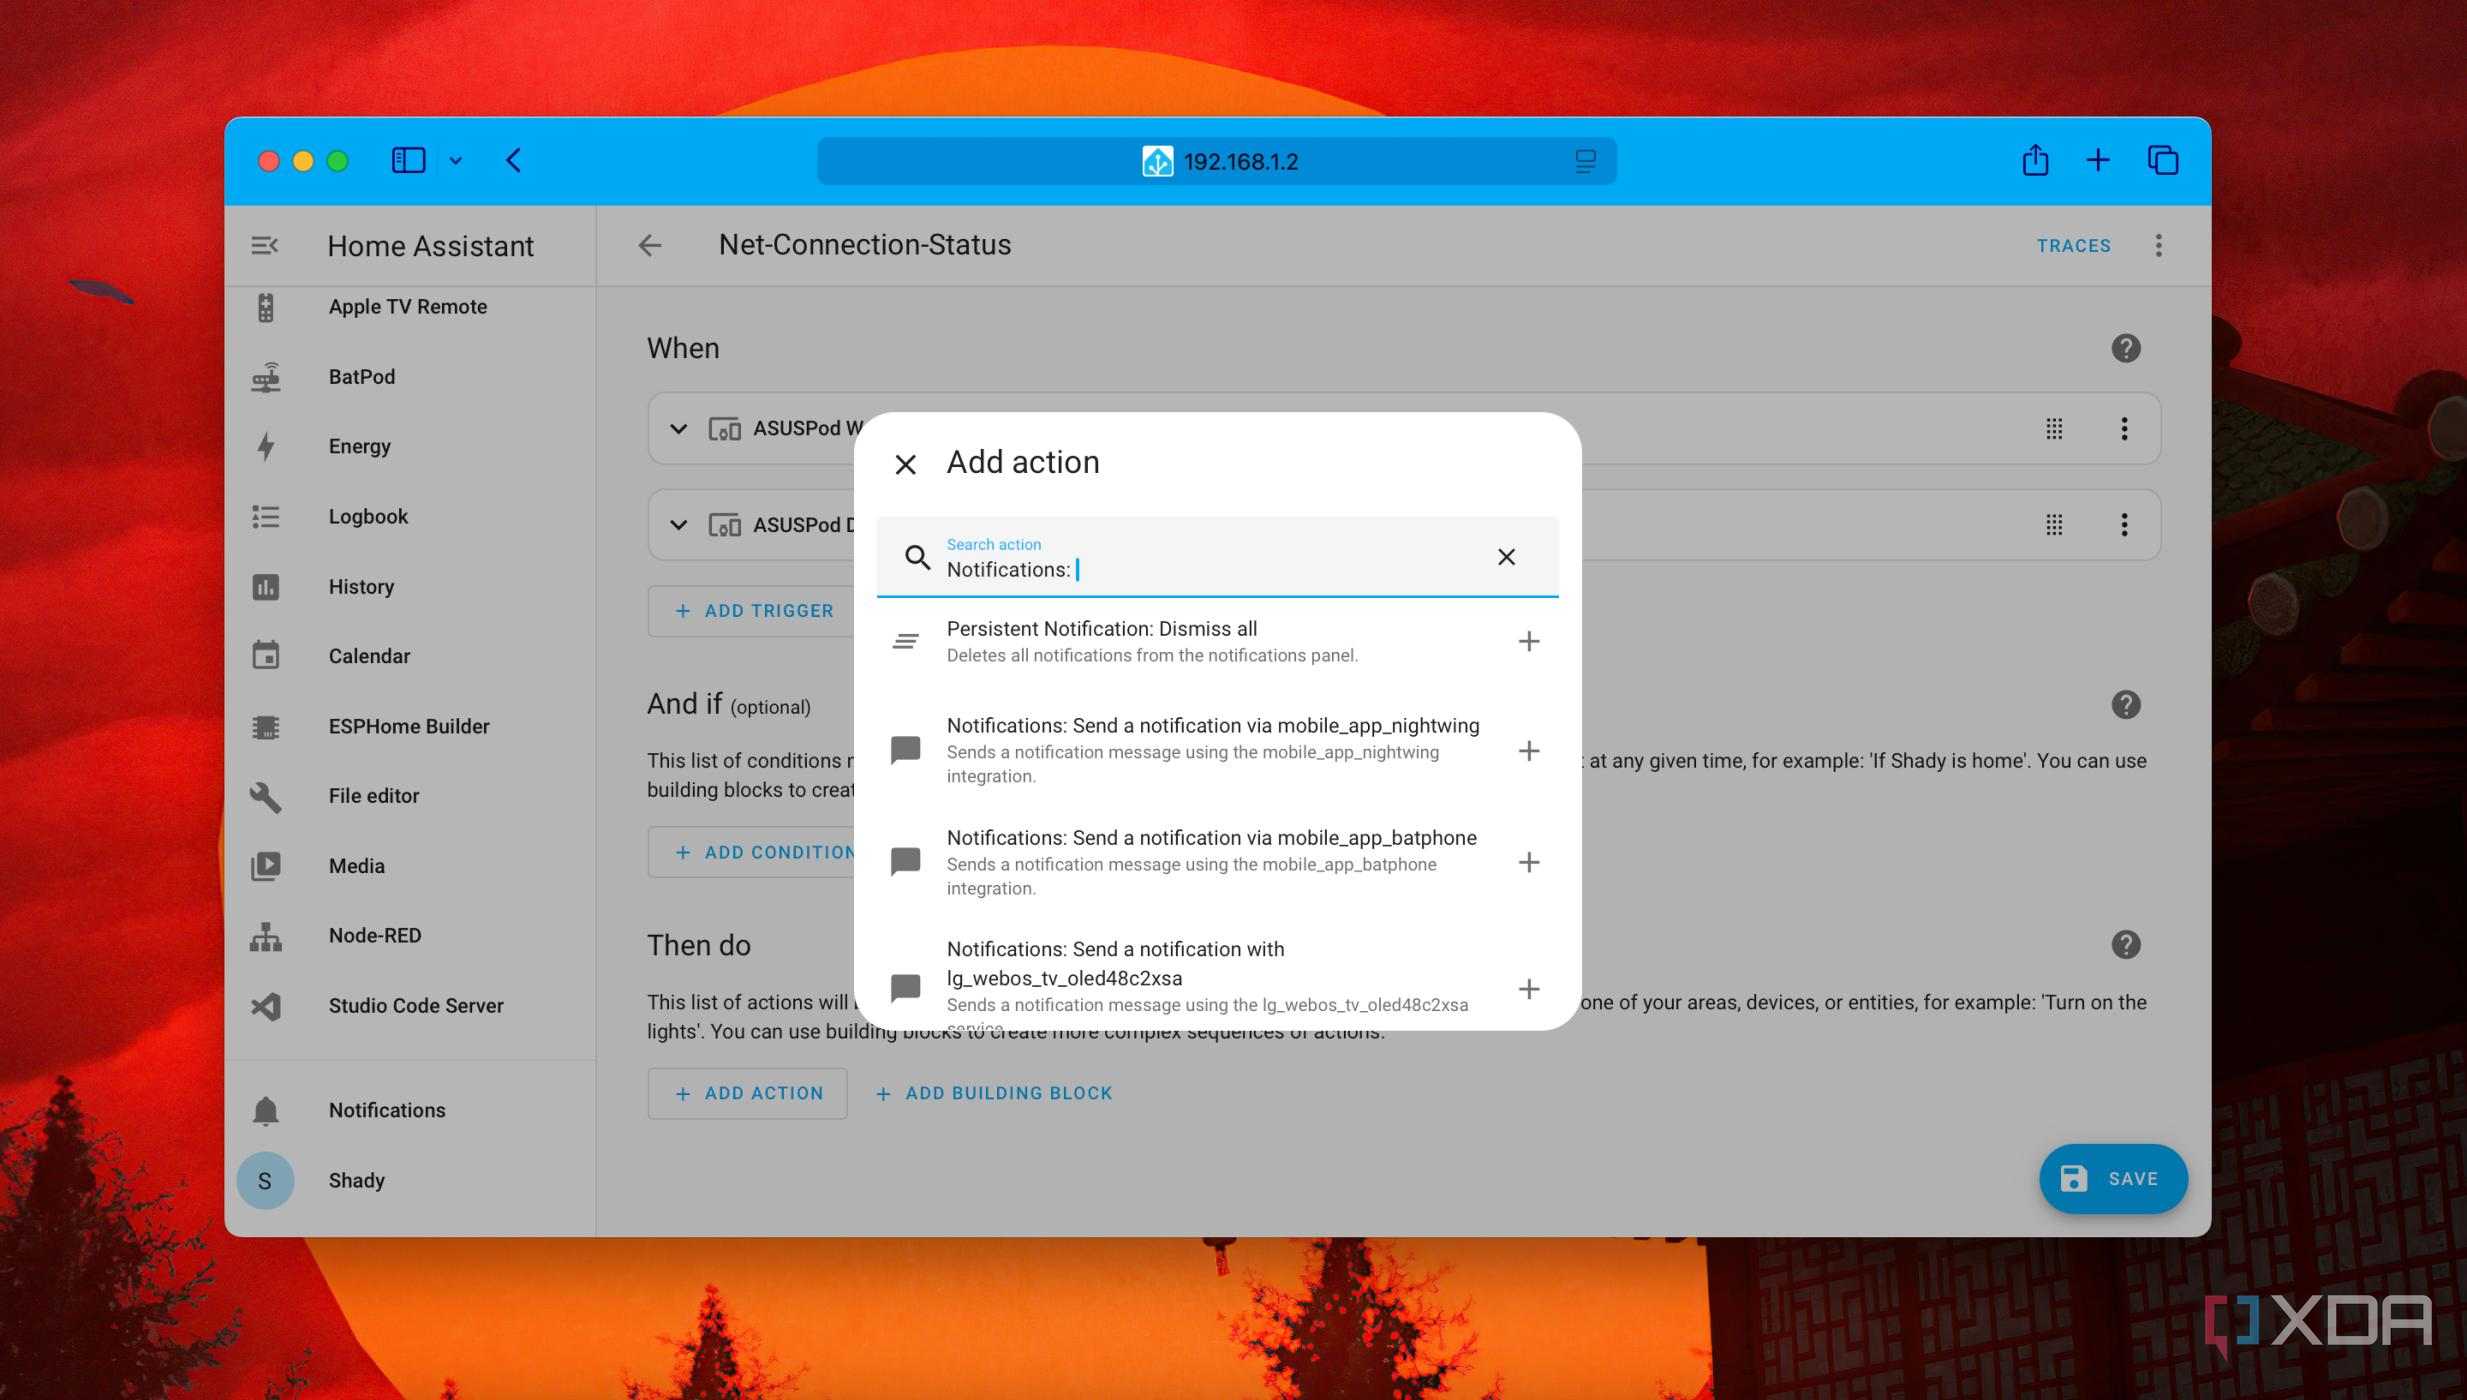Click the Node-RED hierarchy icon

tap(265, 936)
